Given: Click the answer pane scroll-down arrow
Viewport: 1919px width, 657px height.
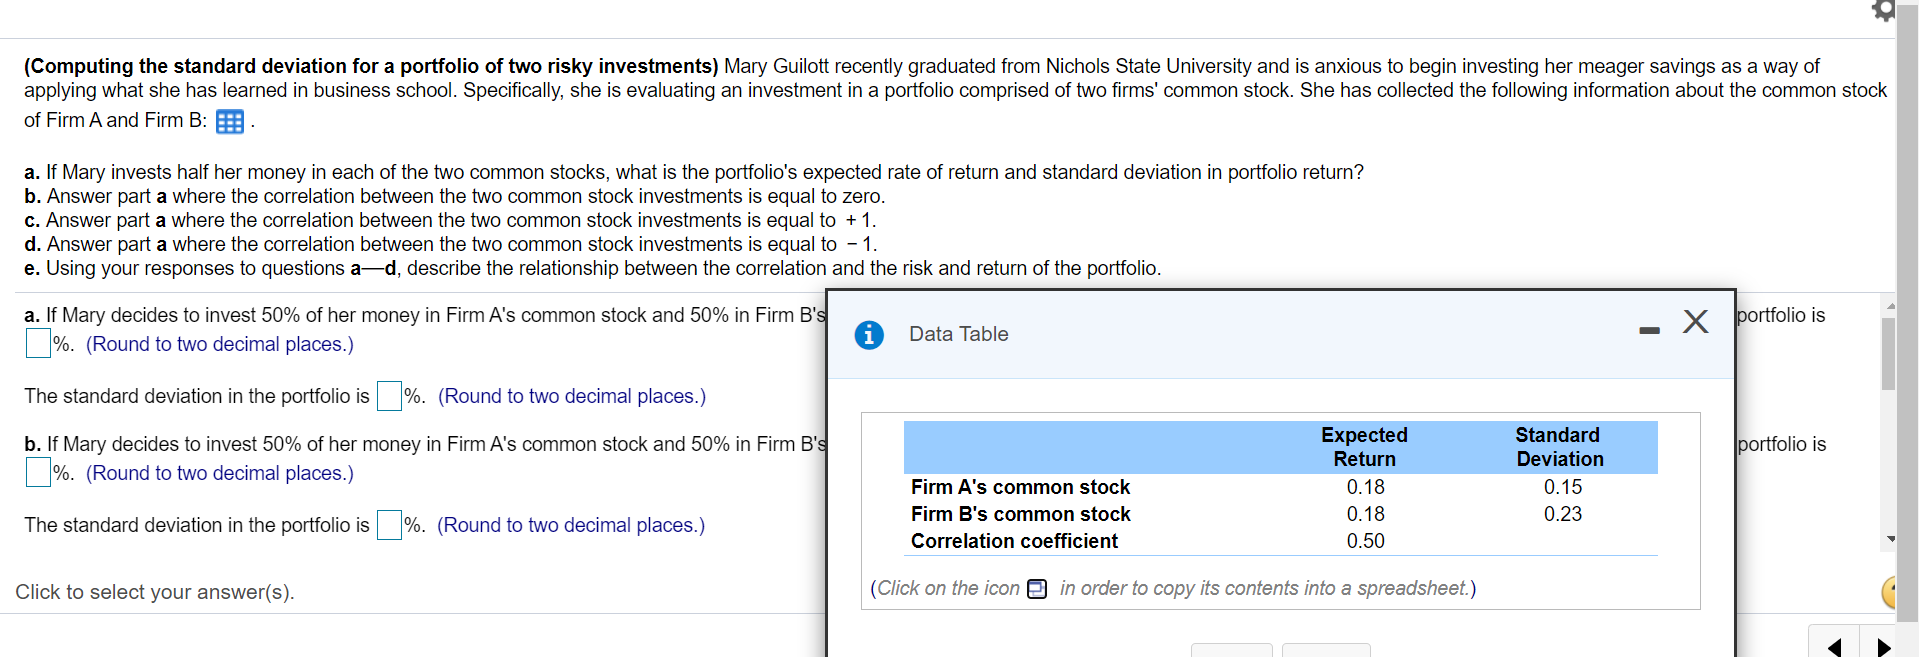Looking at the screenshot, I should [1890, 539].
